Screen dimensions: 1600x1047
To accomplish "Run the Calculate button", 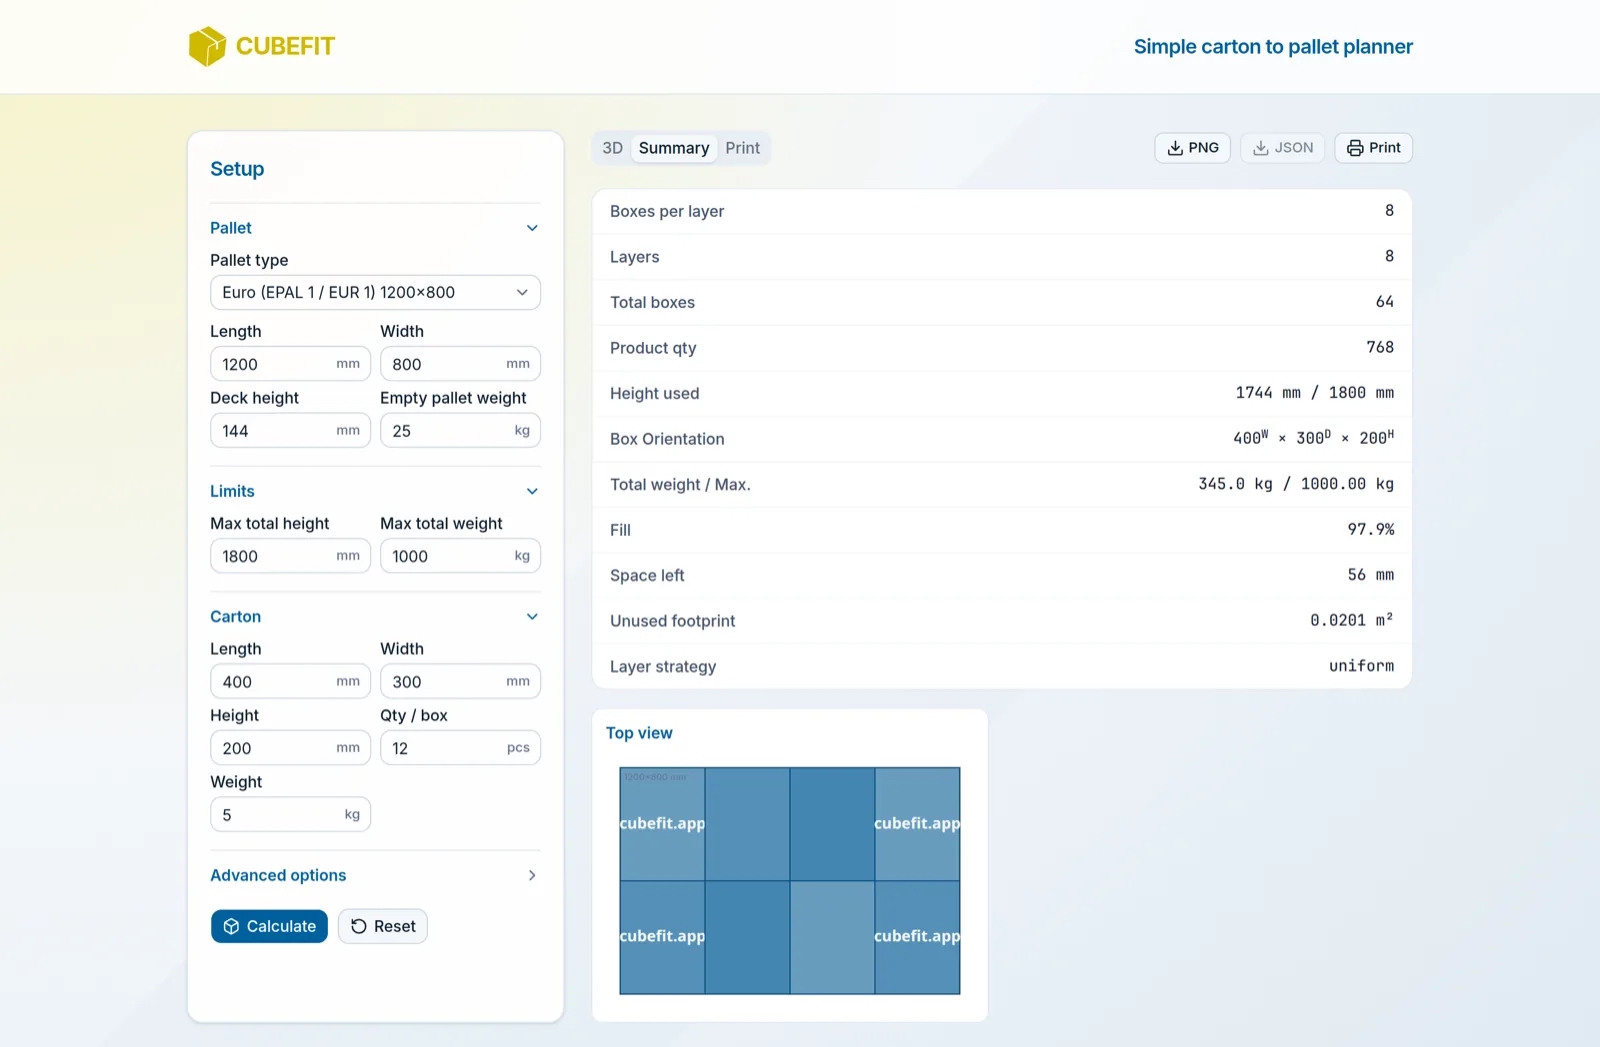I will click(269, 926).
